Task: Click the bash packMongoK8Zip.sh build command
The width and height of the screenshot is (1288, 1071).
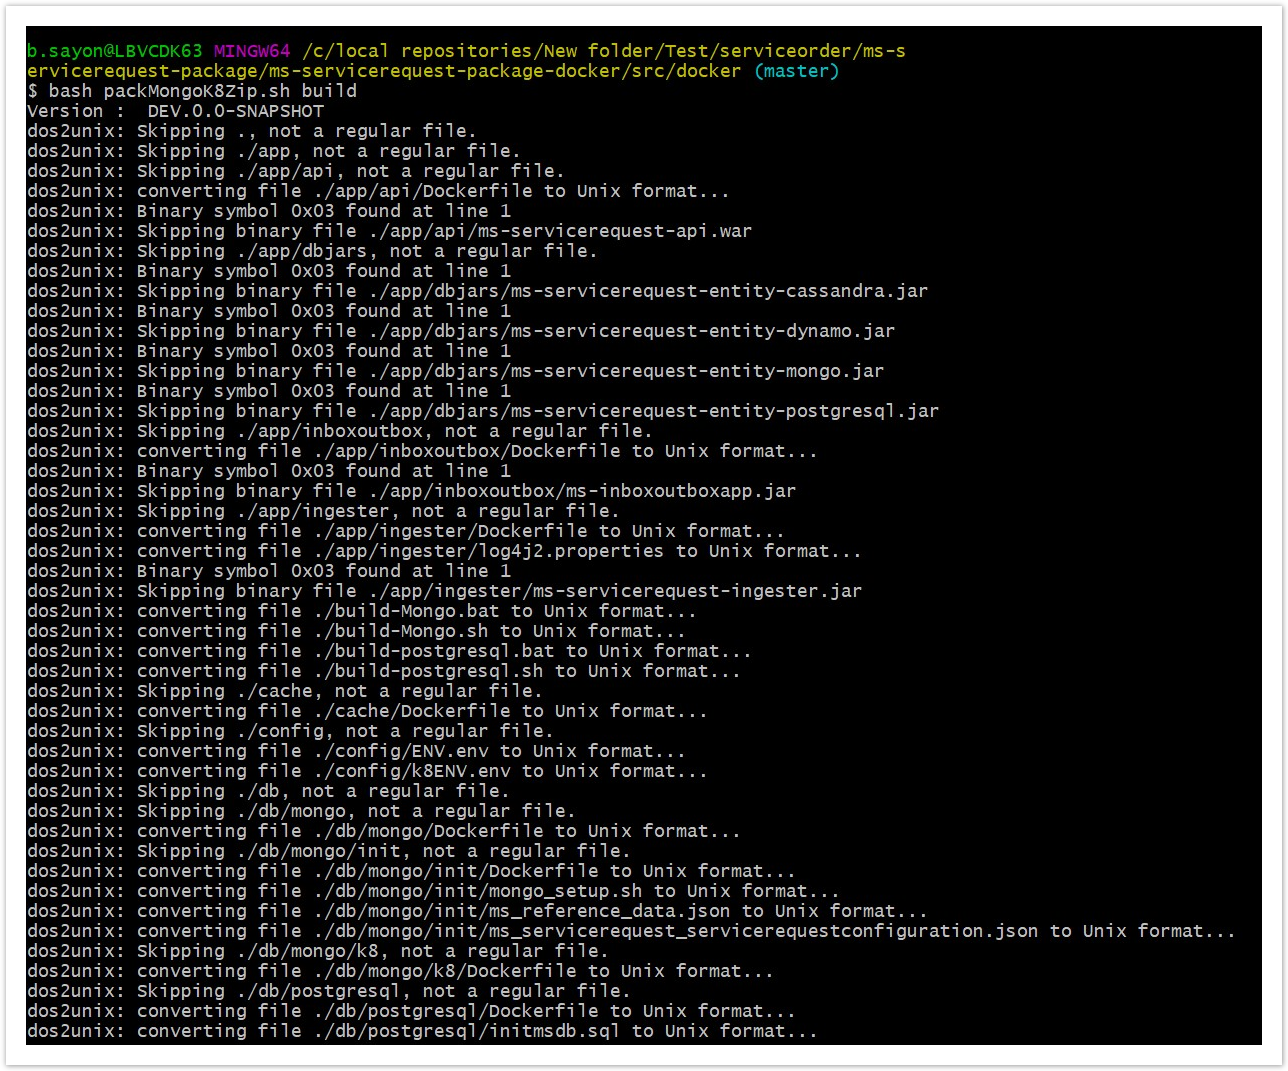Action: (202, 91)
